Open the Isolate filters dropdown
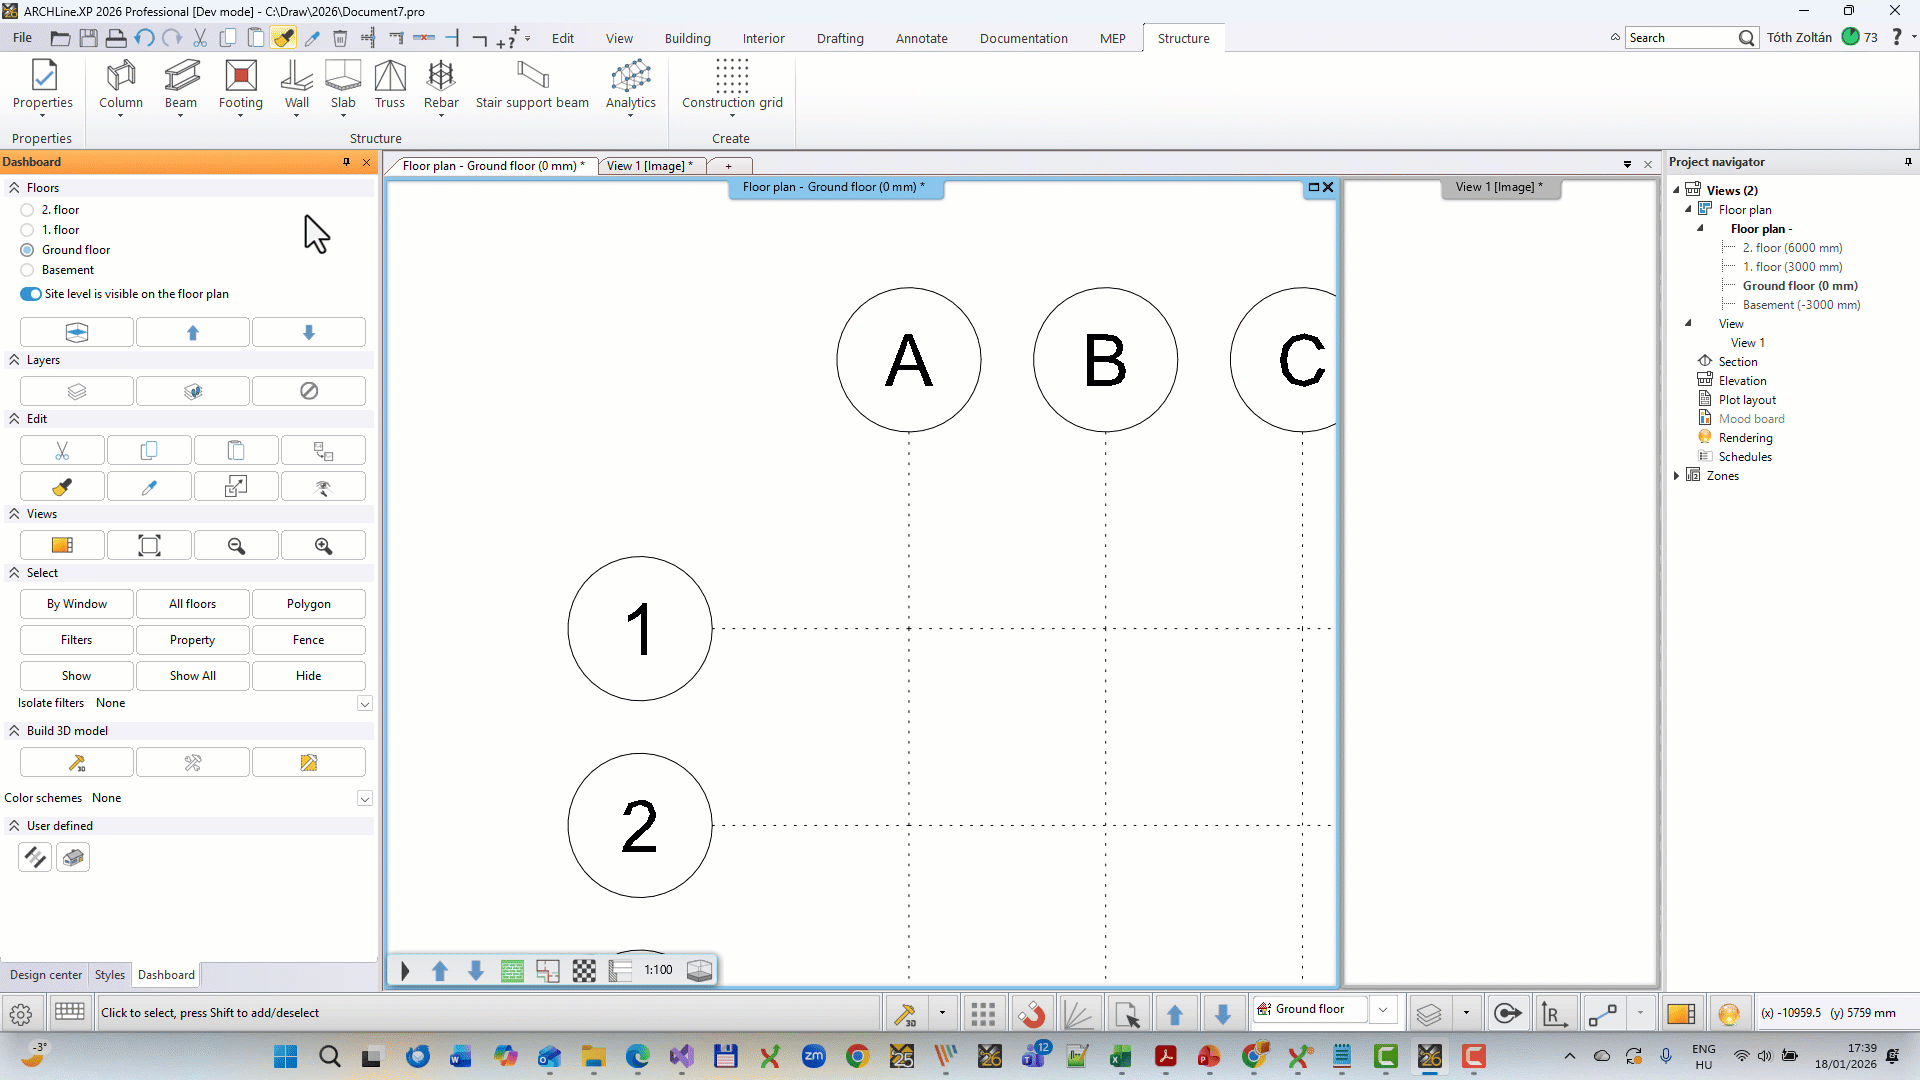This screenshot has height=1080, width=1920. click(364, 703)
